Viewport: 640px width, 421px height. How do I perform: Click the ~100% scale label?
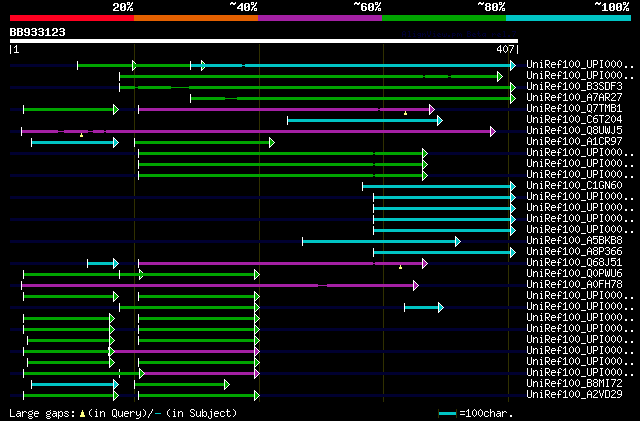pos(612,7)
